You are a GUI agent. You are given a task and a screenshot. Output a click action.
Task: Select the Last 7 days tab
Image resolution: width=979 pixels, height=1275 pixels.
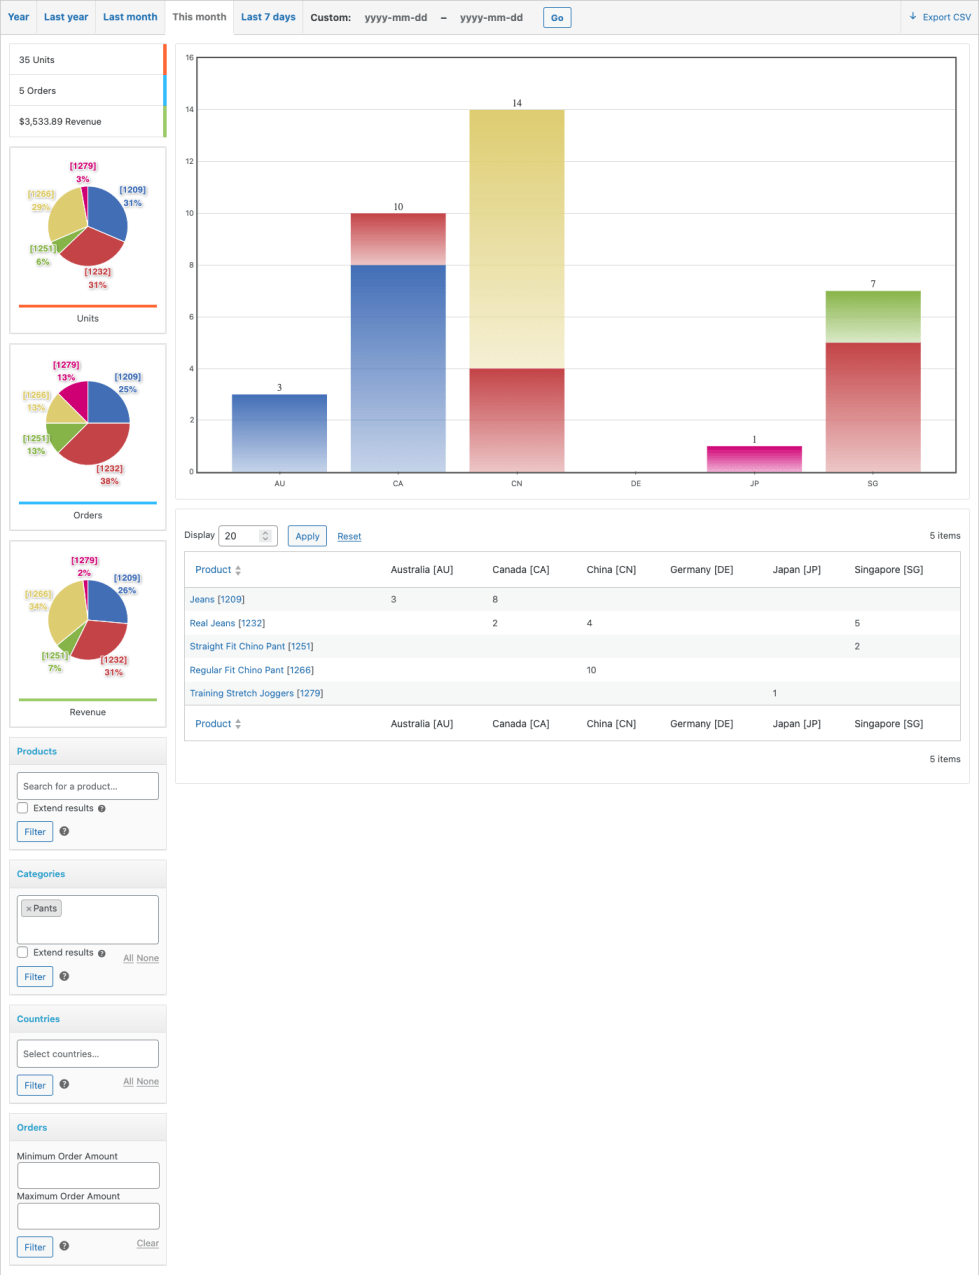[x=268, y=17]
